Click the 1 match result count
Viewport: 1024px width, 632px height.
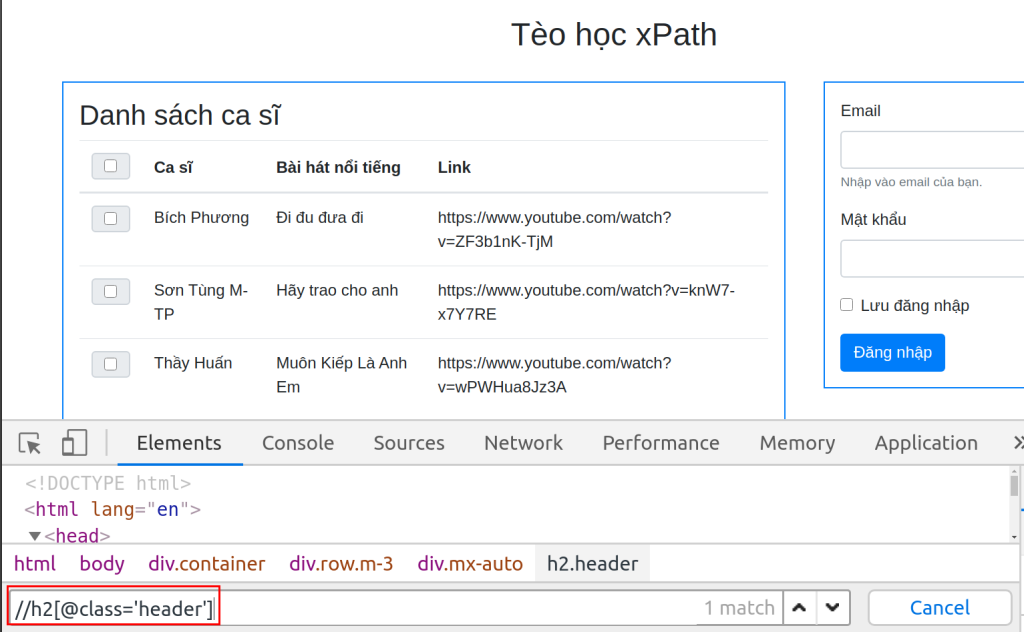[739, 608]
